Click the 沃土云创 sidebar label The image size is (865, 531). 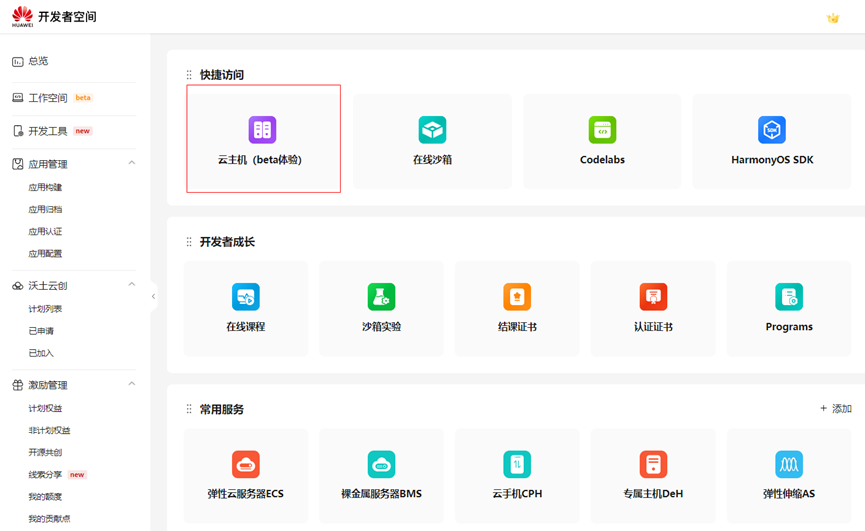[48, 286]
